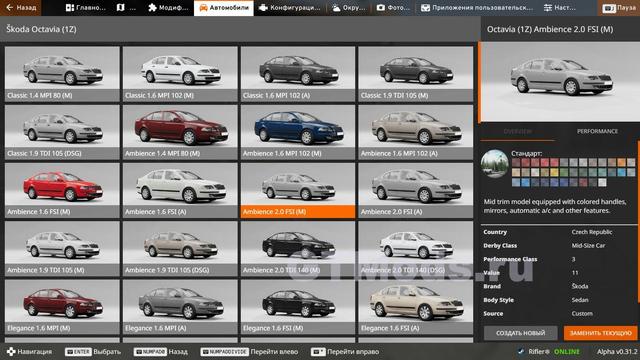The image size is (640, 360).
Task: Click the Перейти вправо hint
Action: click(x=345, y=351)
